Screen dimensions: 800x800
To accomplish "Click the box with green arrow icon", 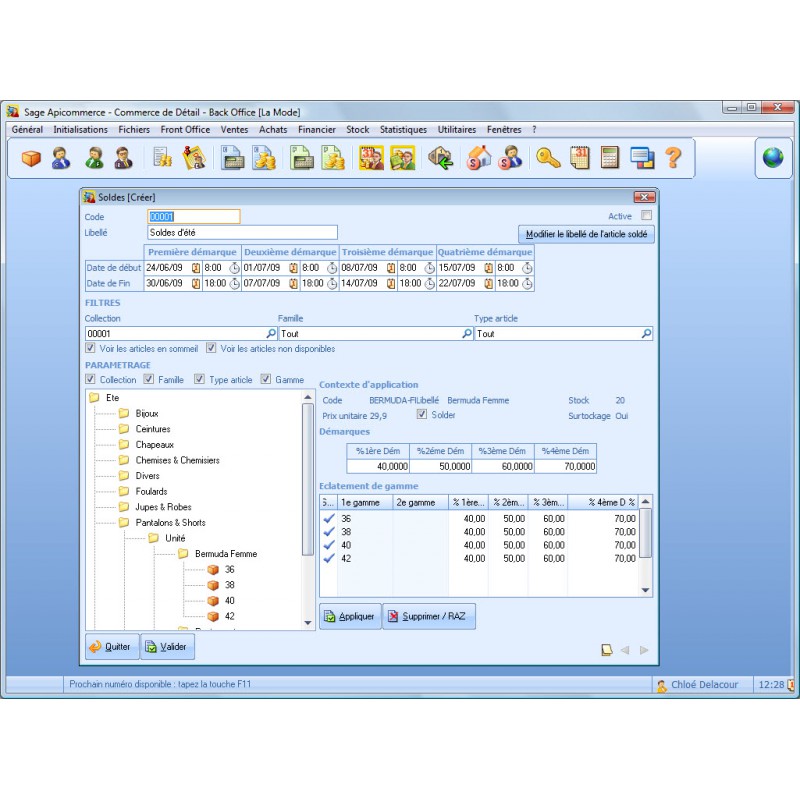I will [441, 158].
